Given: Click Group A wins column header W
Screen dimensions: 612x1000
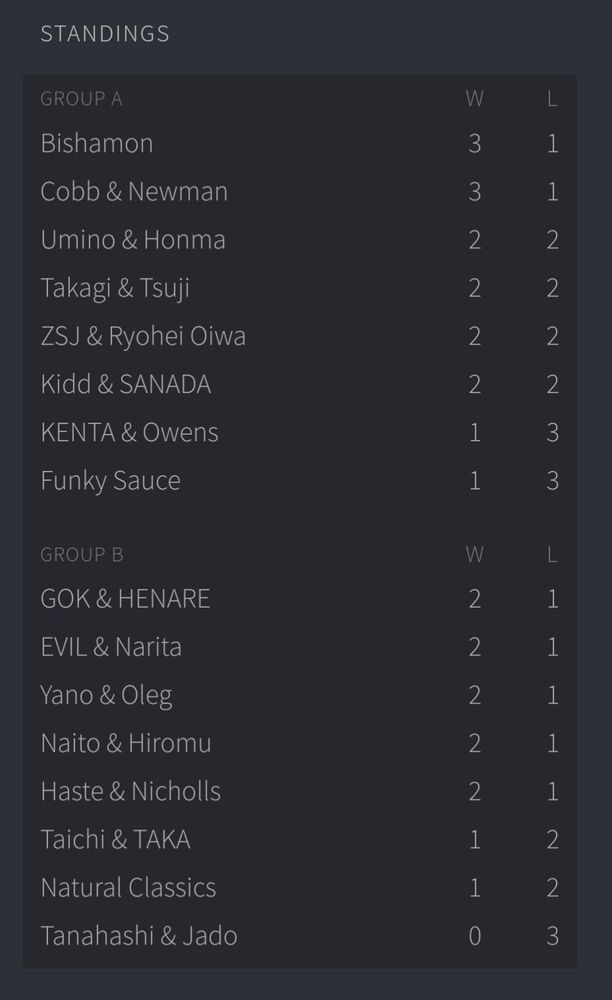Looking at the screenshot, I should click(x=474, y=99).
